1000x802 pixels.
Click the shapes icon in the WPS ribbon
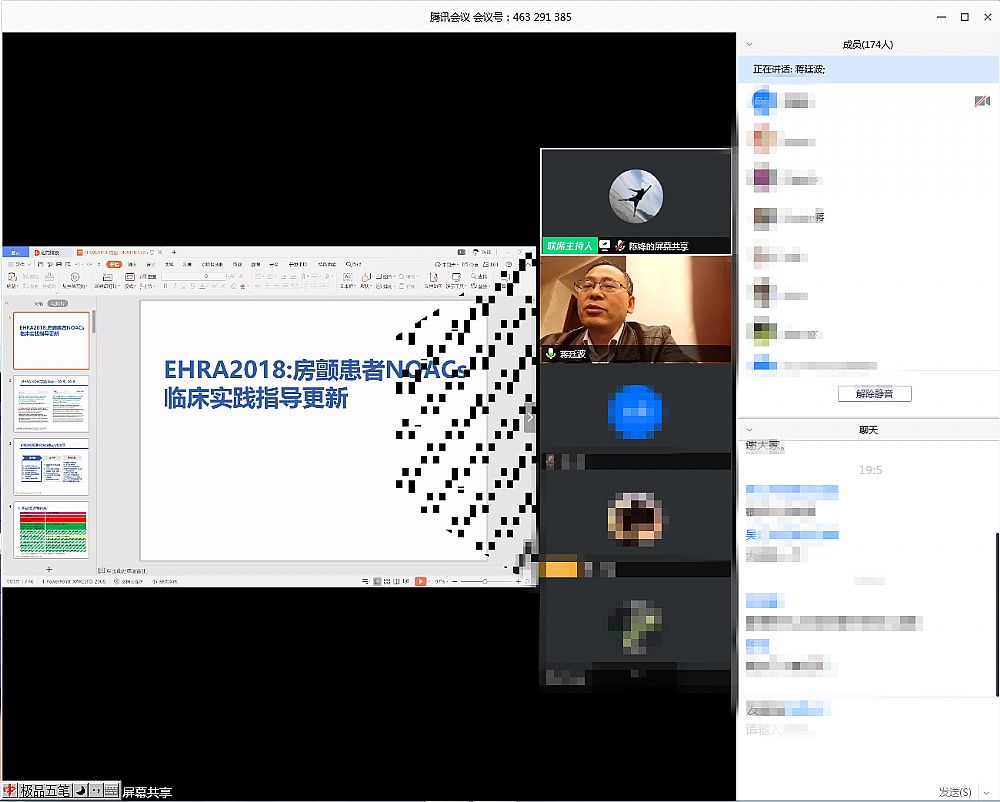[x=365, y=277]
